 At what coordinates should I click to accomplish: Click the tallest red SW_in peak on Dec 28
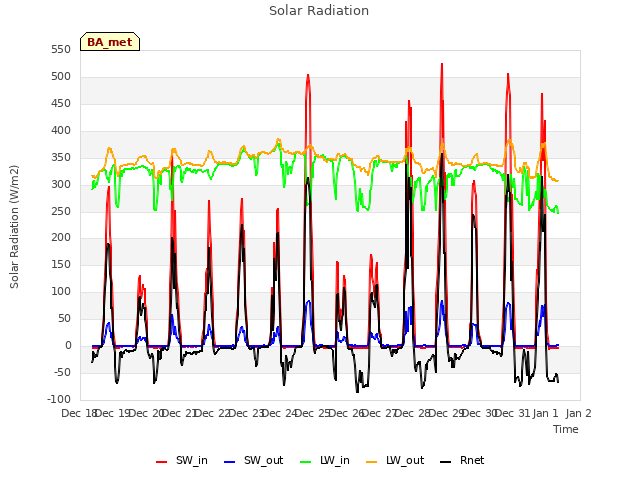point(442,64)
